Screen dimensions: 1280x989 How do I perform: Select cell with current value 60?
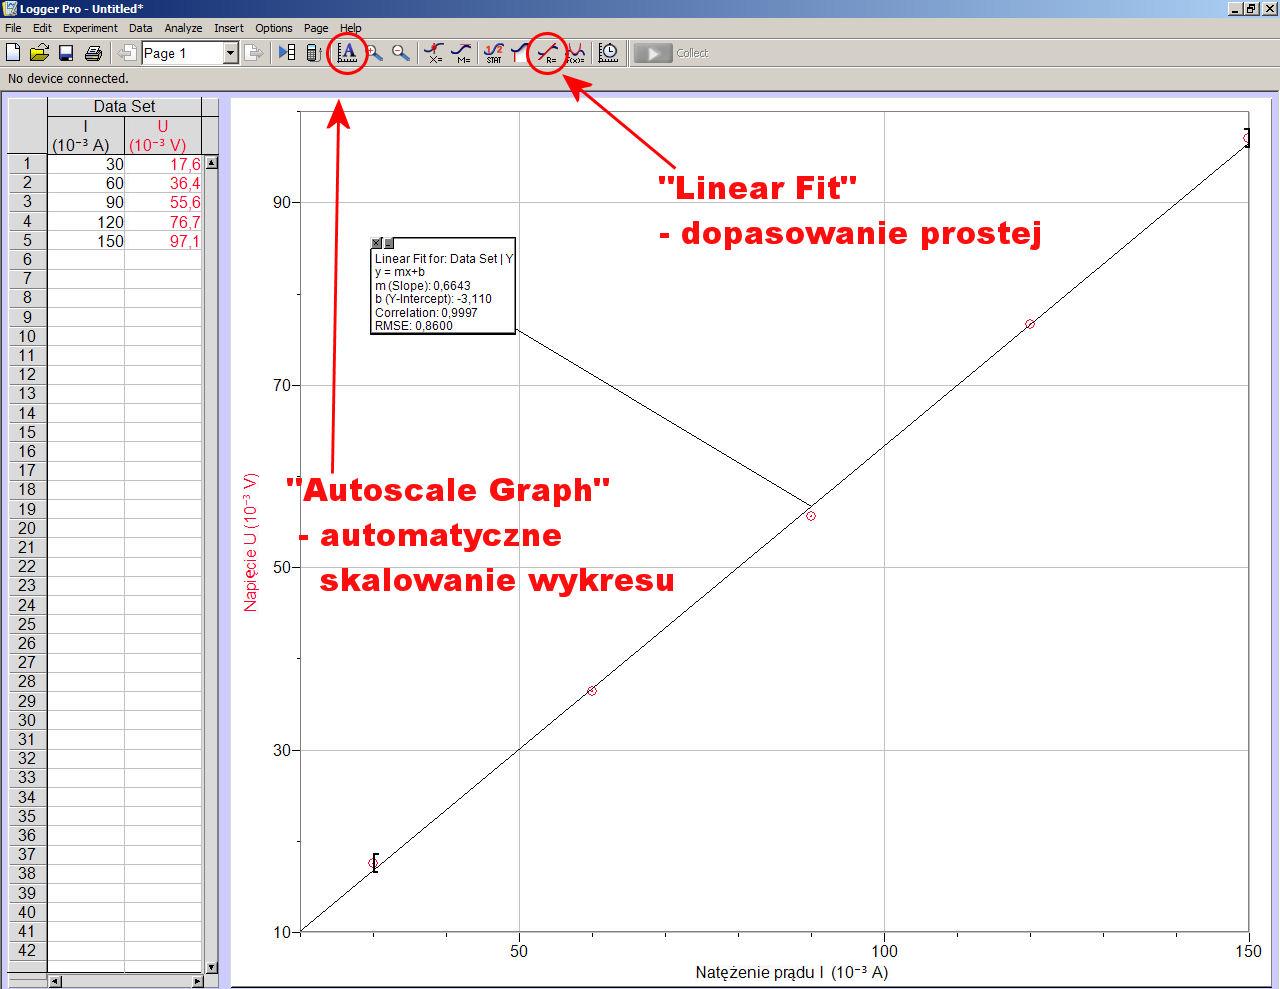pos(86,183)
